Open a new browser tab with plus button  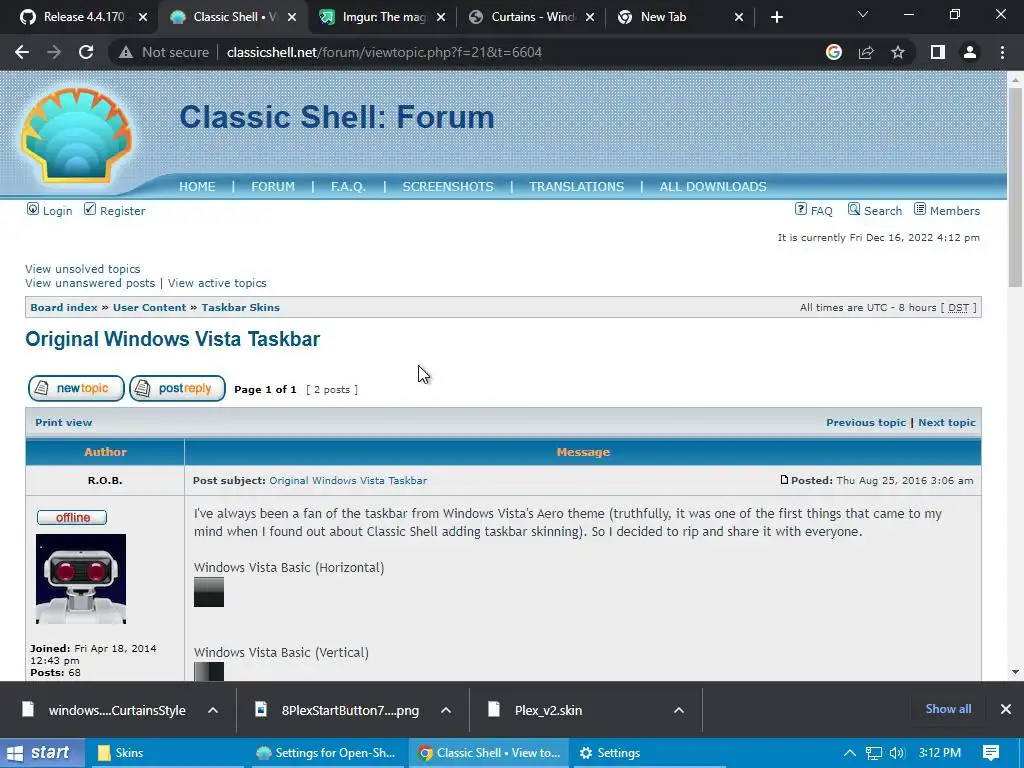point(776,17)
